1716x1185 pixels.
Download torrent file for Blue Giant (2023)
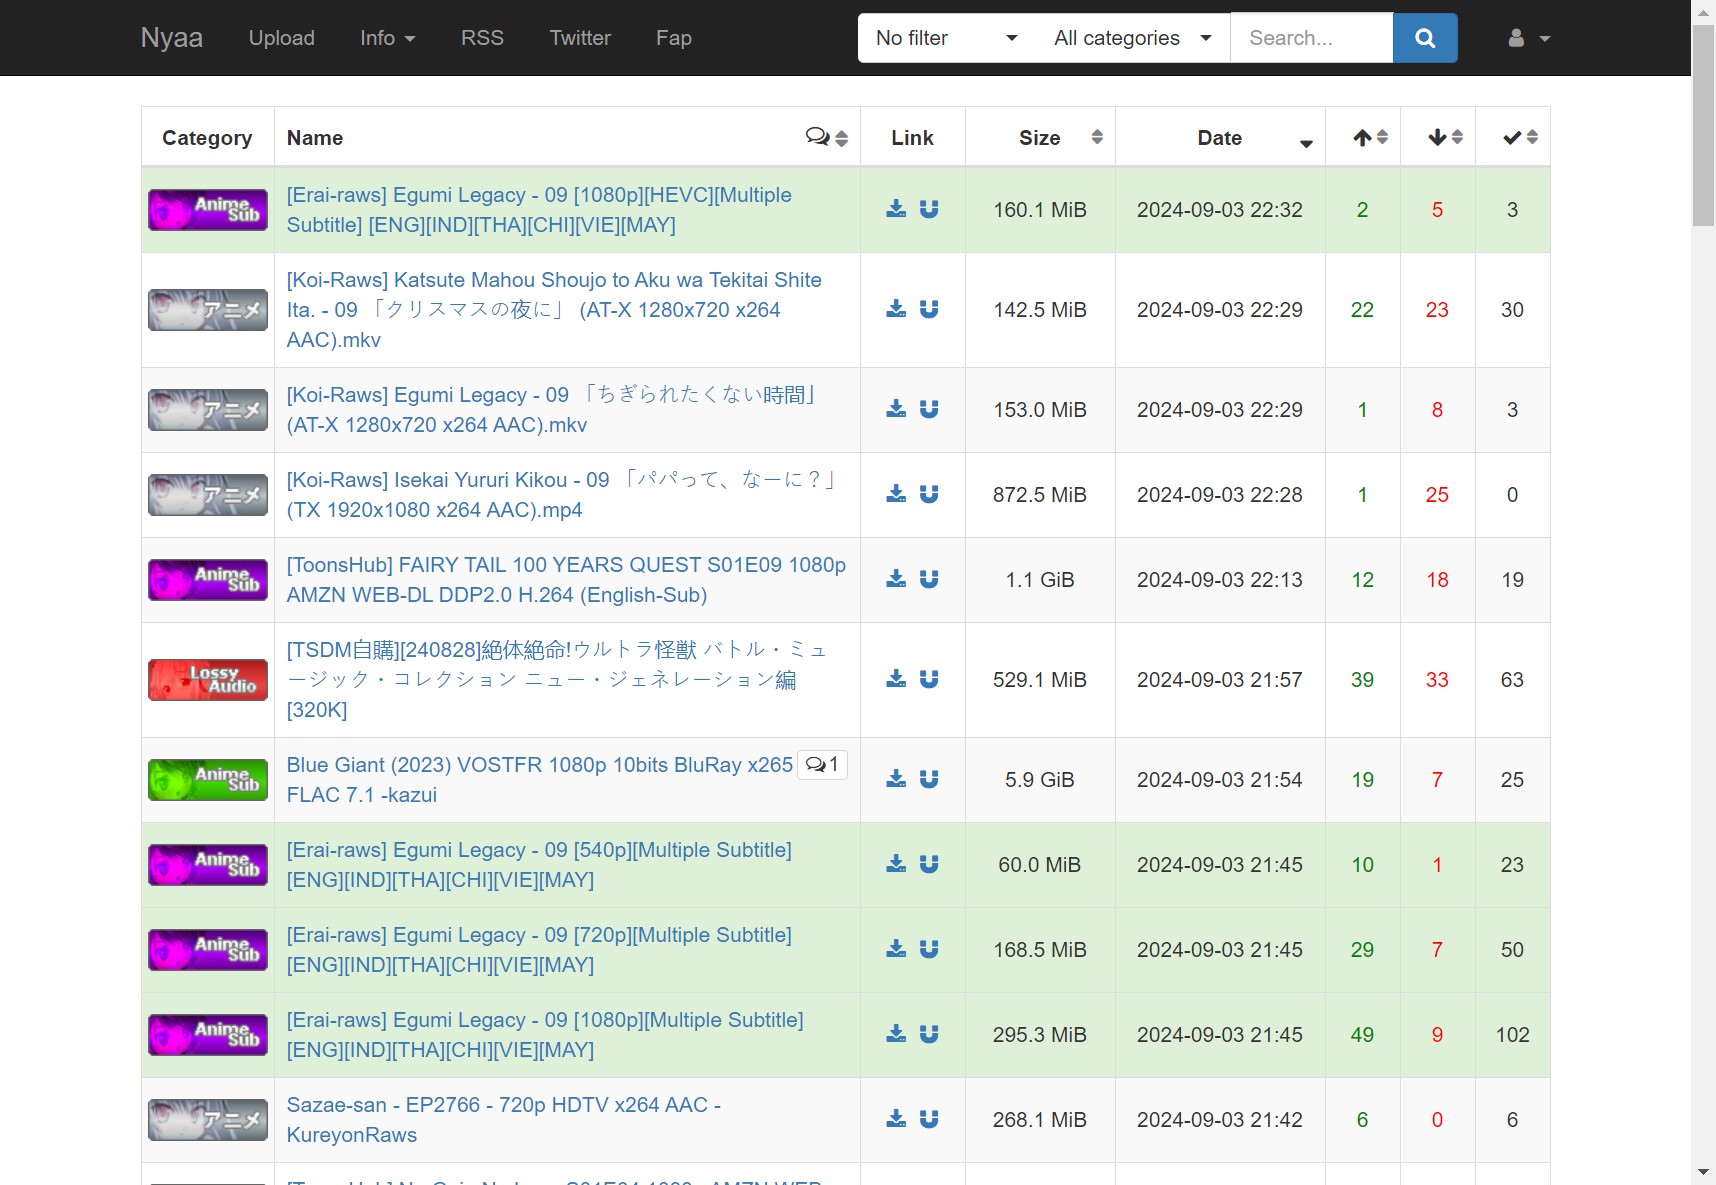tap(896, 779)
